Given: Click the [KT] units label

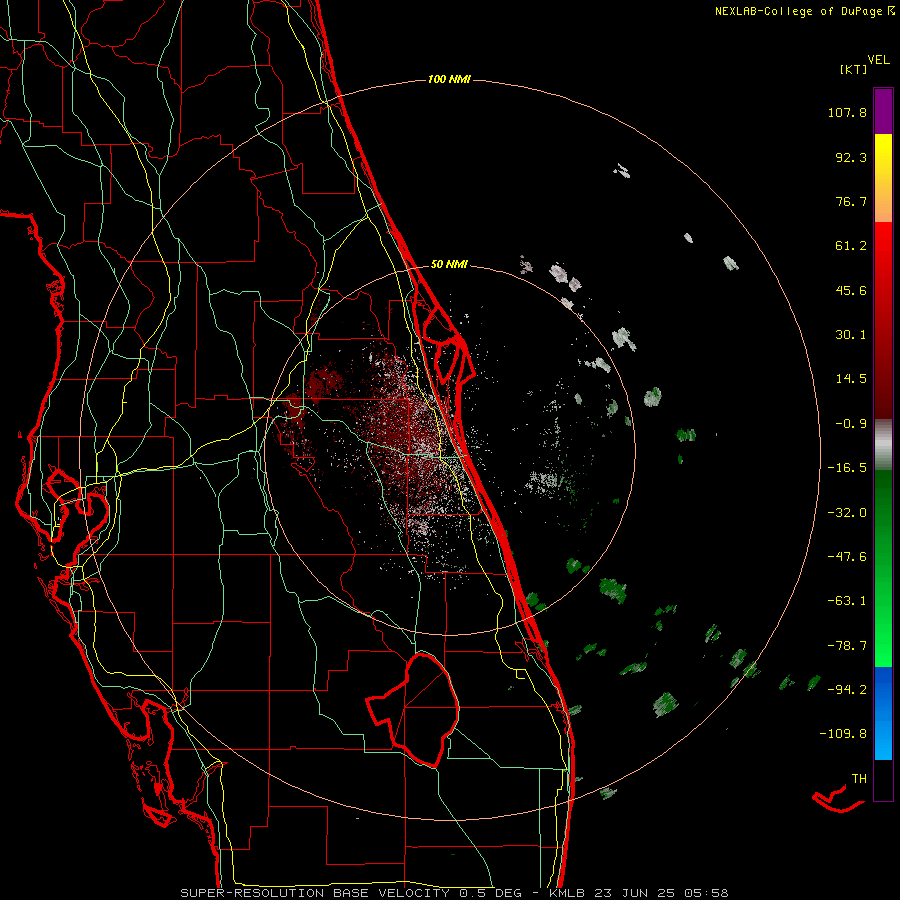Looking at the screenshot, I should coord(853,69).
